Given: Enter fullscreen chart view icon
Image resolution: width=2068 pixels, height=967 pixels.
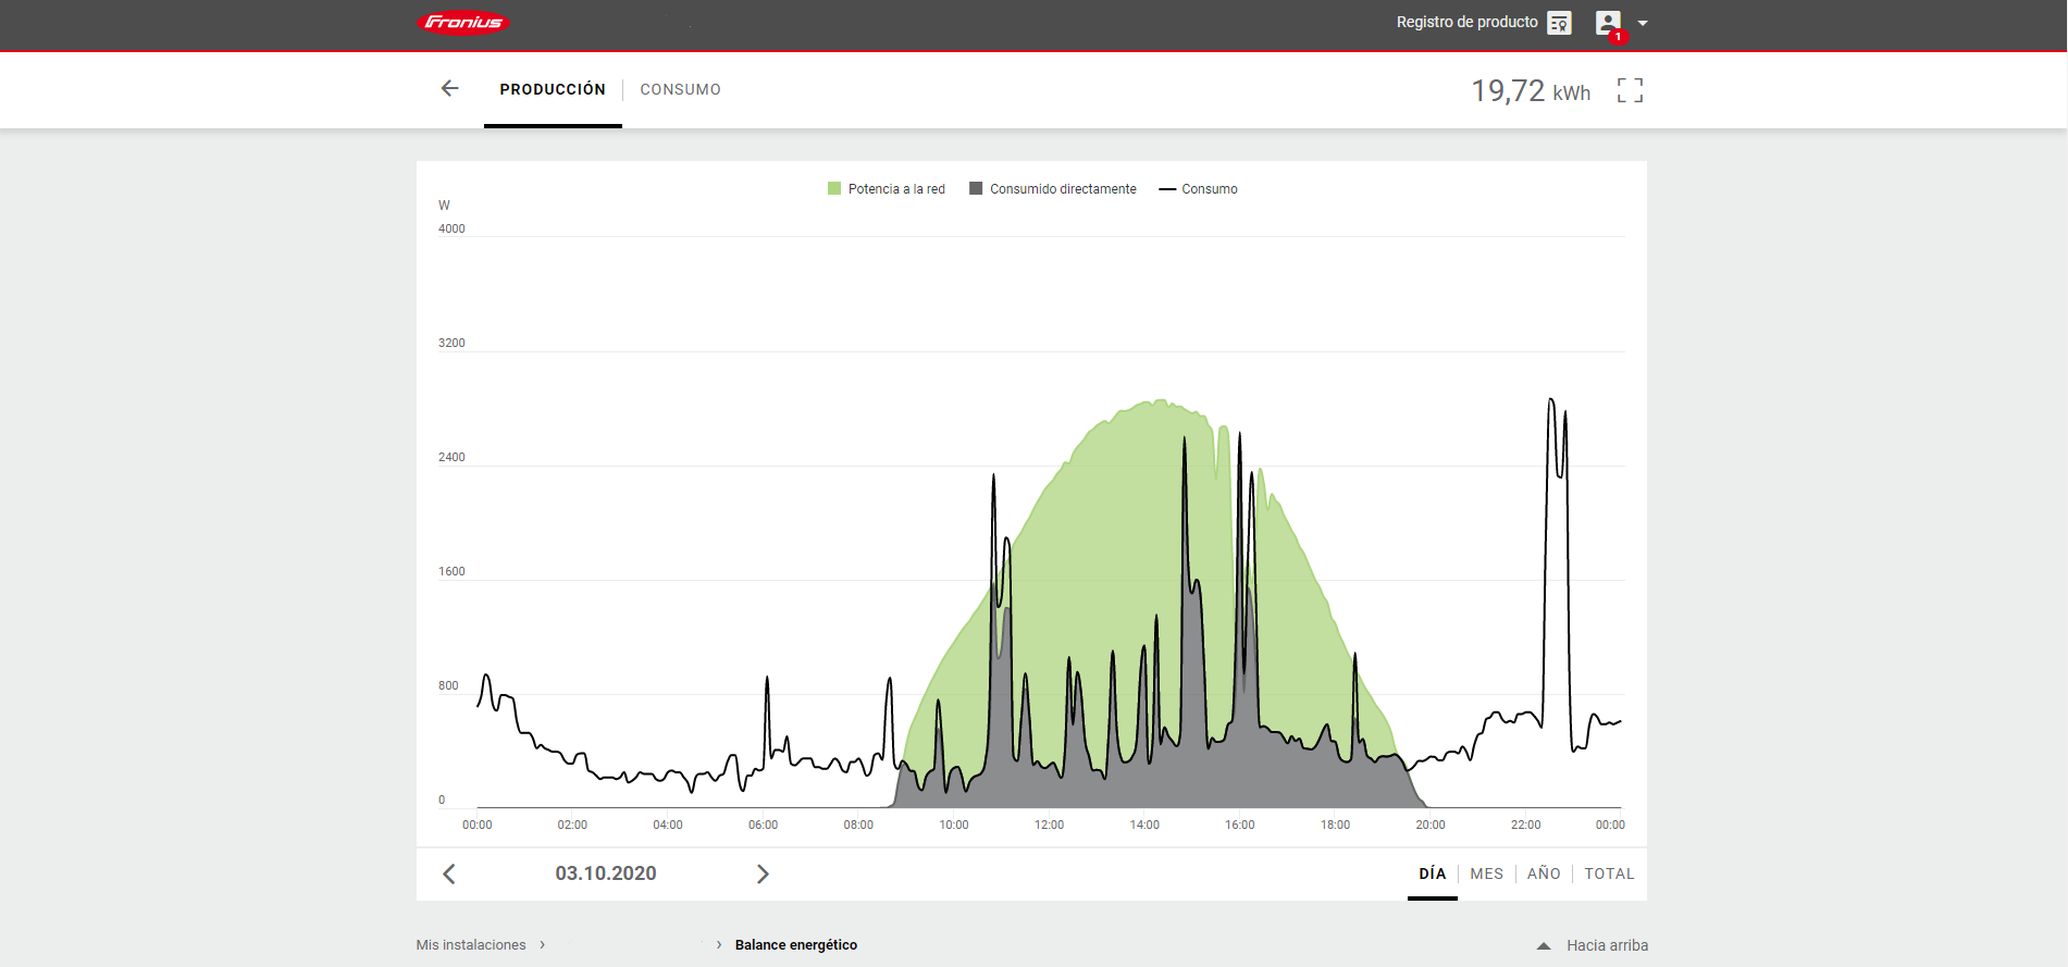Looking at the screenshot, I should pyautogui.click(x=1630, y=90).
